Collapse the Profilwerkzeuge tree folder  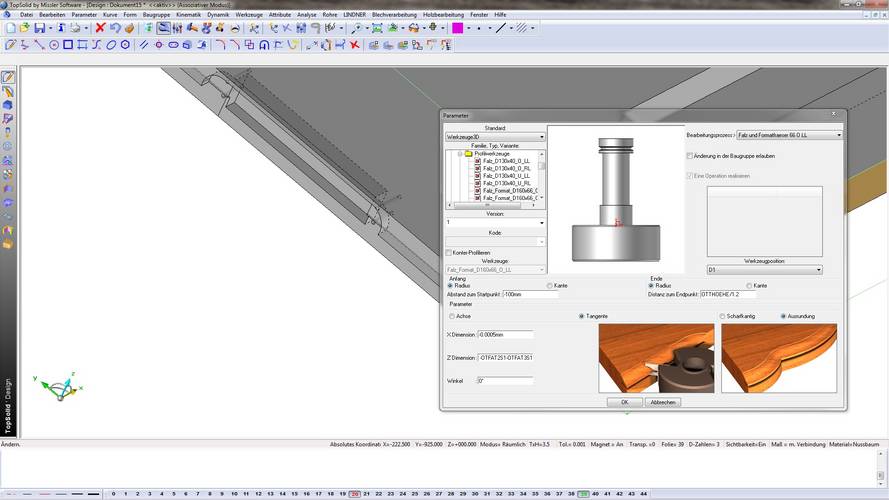click(x=460, y=154)
